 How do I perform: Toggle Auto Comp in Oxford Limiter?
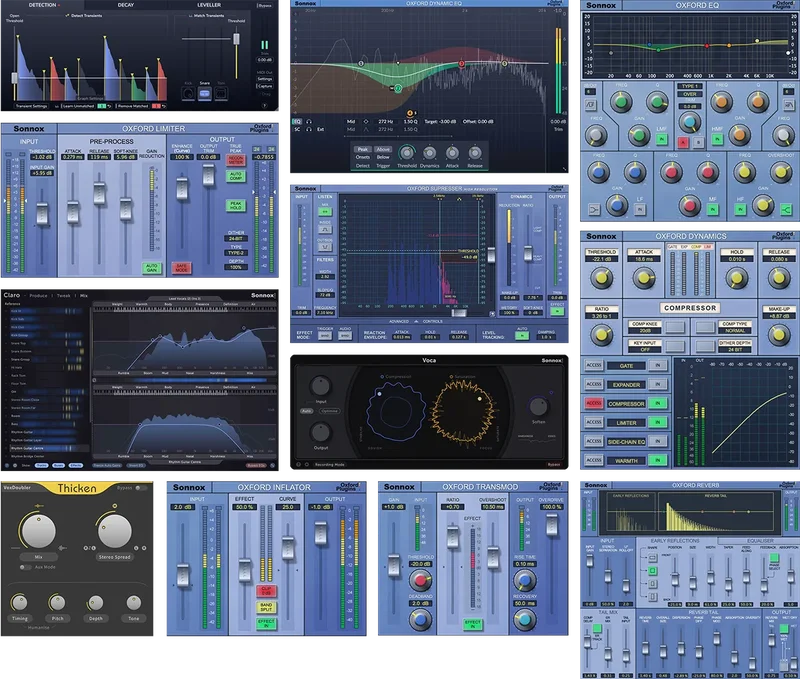point(235,176)
